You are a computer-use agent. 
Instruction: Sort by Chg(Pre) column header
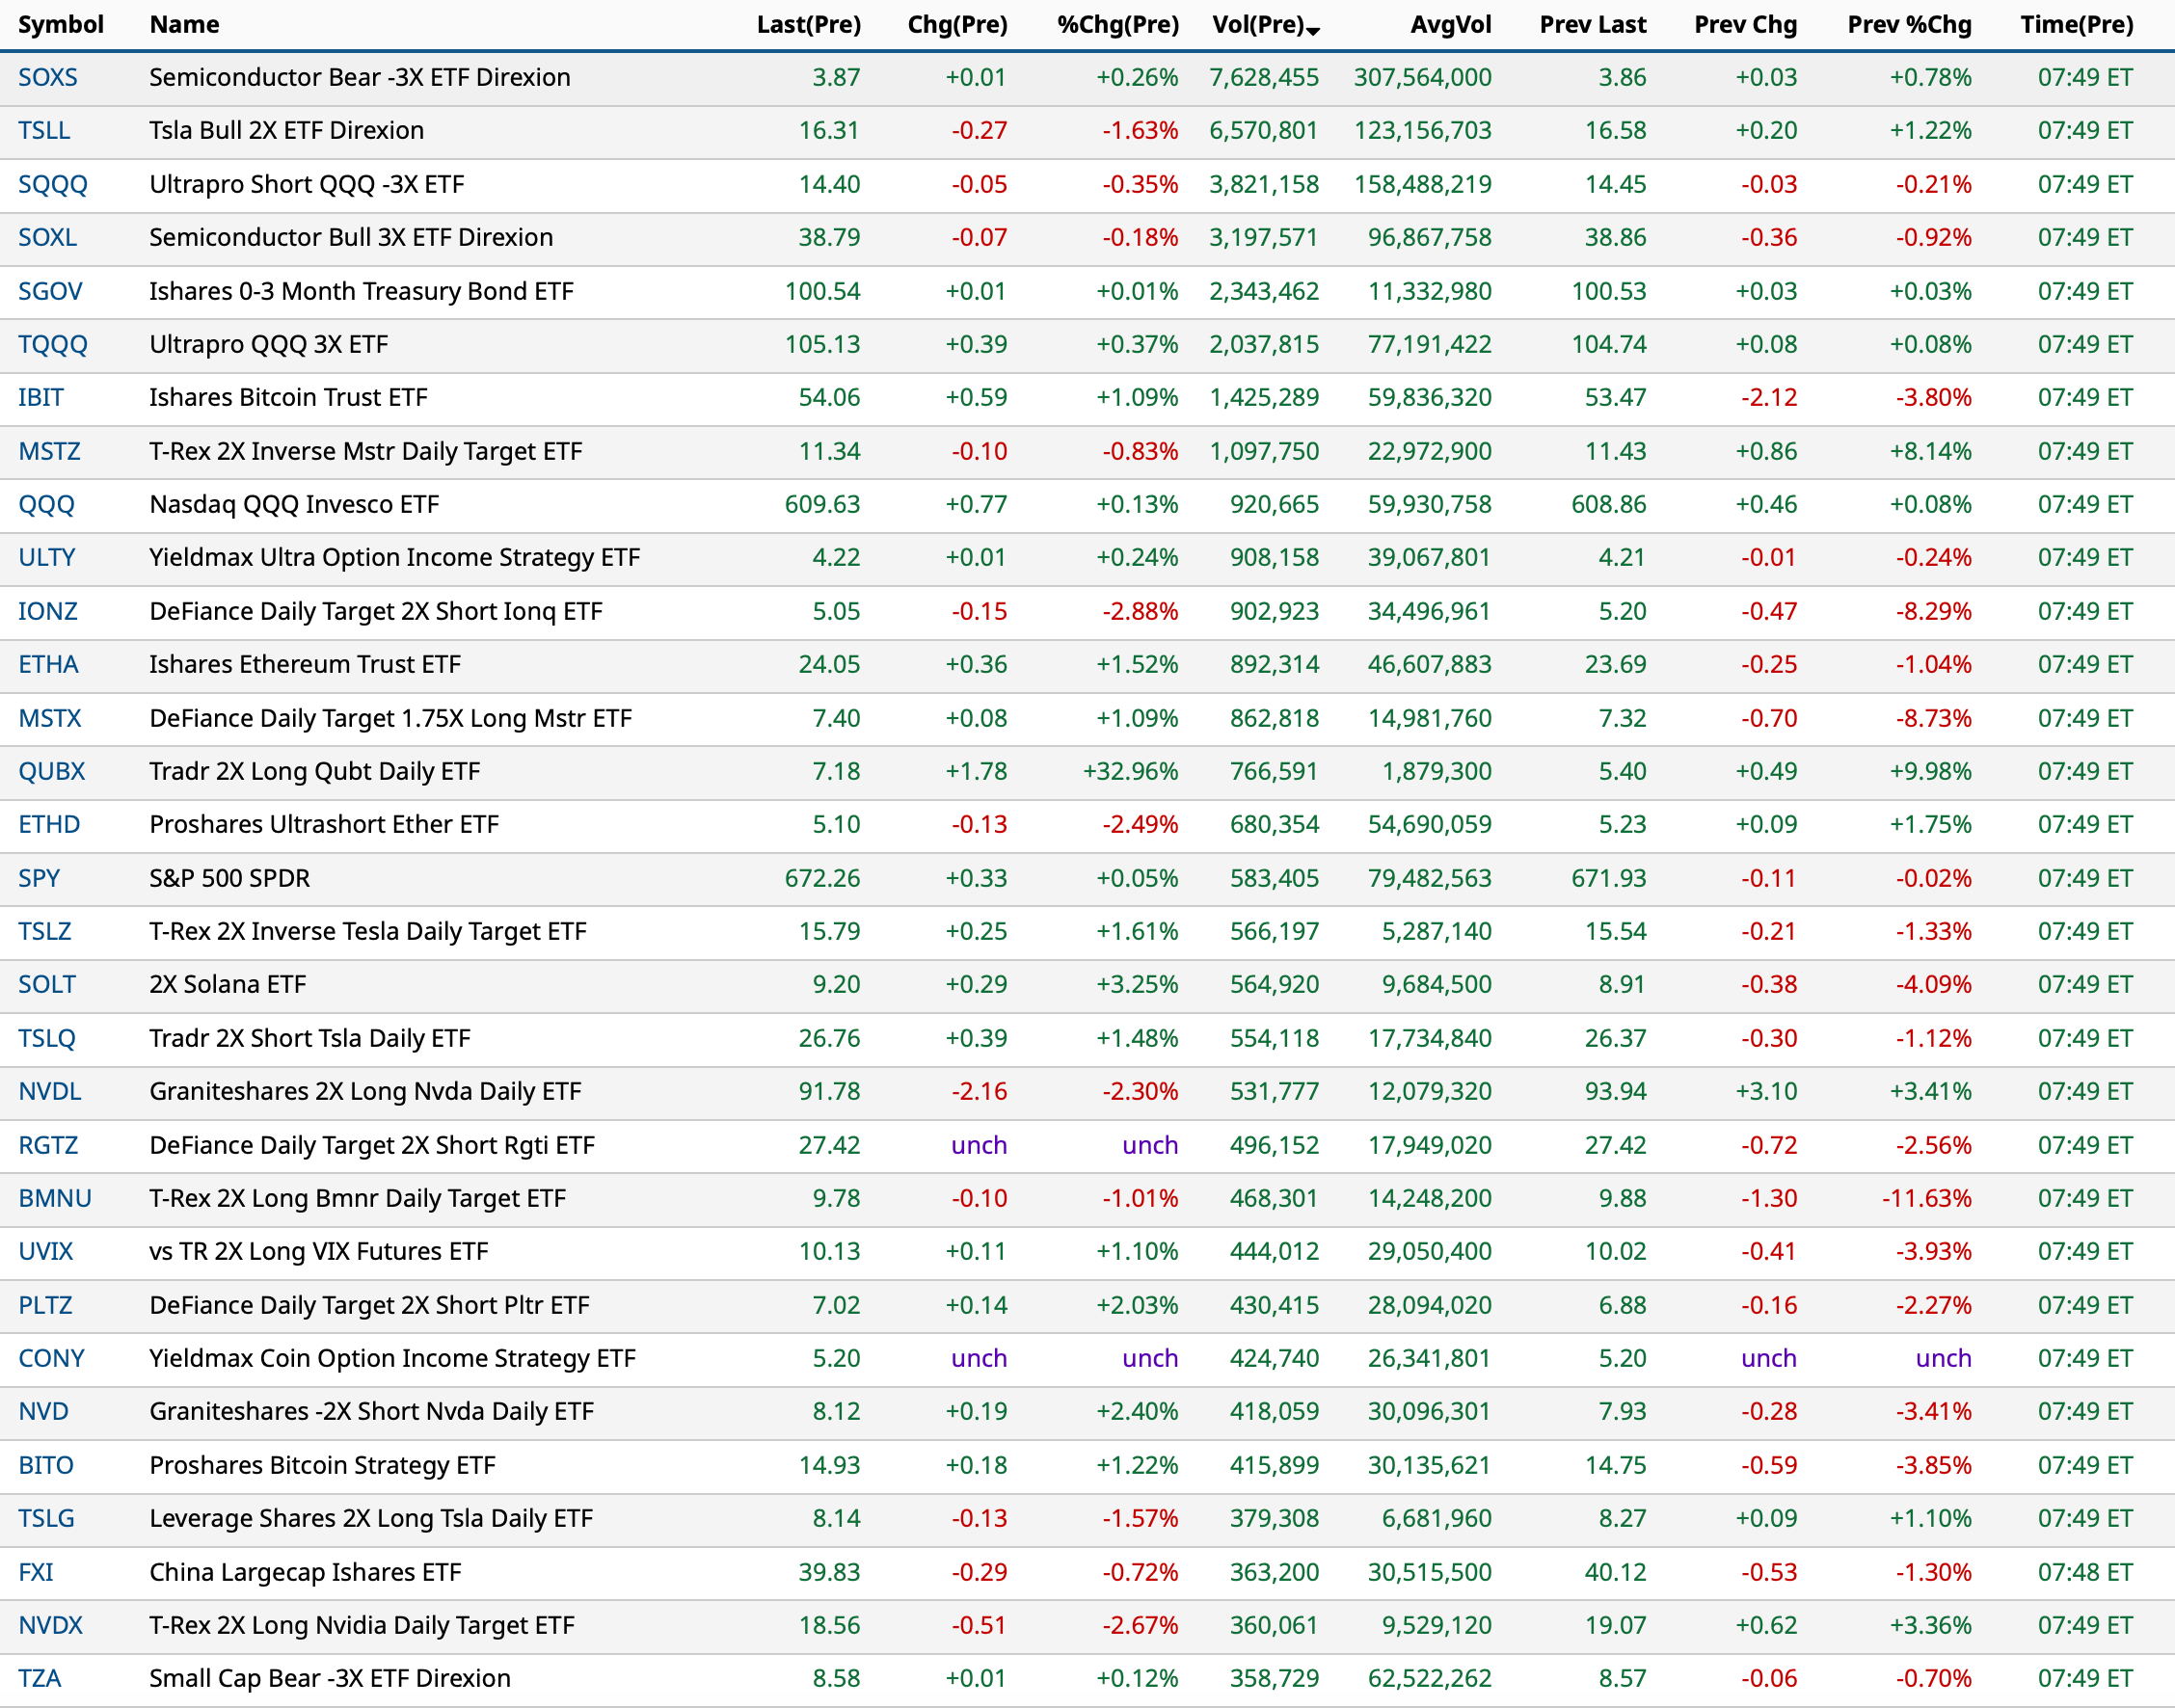[x=956, y=25]
